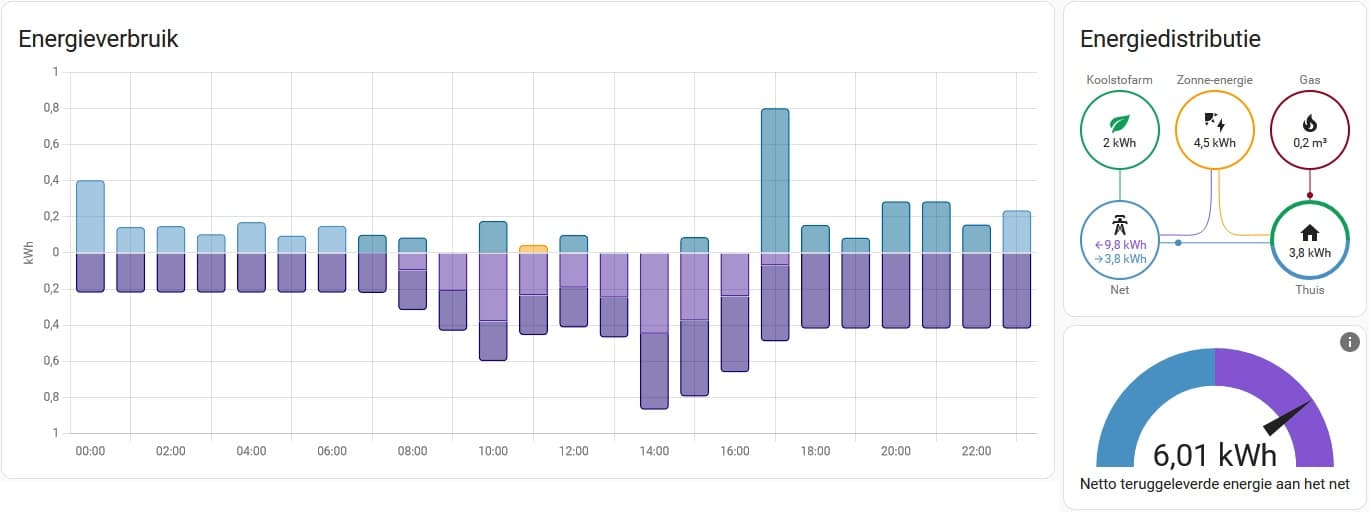Click the Energiedistributie card heading
Viewport: 1369px width, 513px height.
tap(1170, 39)
